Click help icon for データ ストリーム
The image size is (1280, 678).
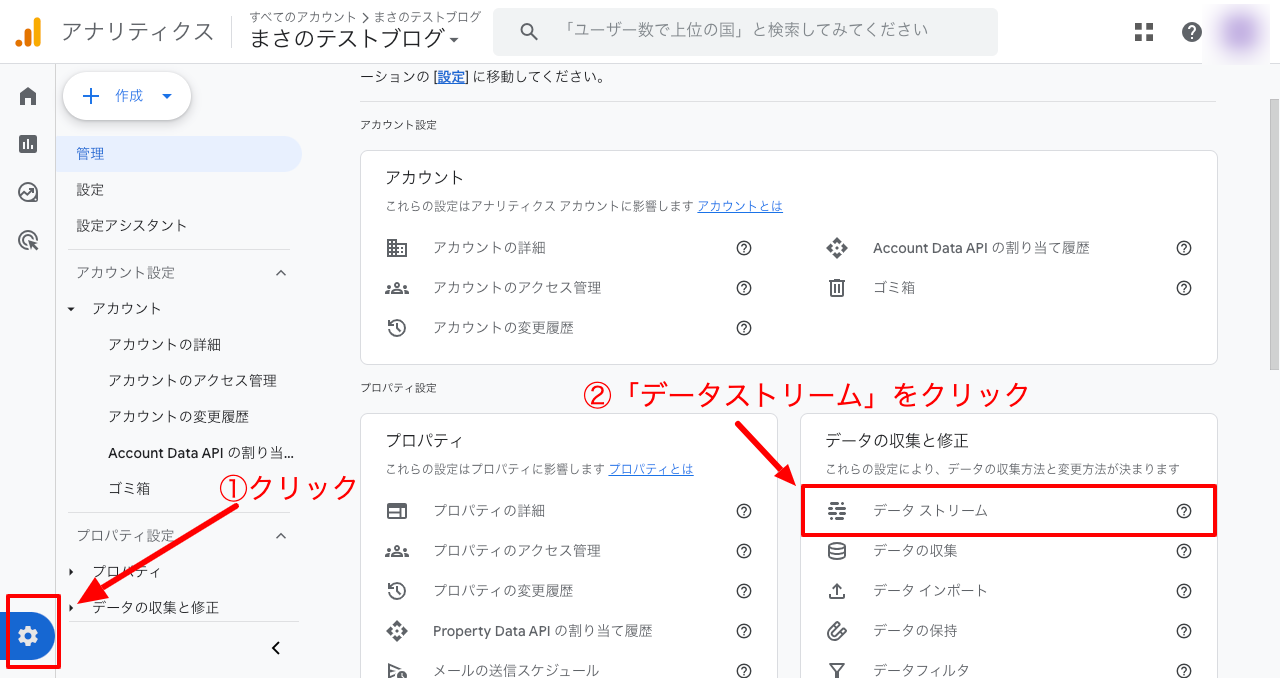coord(1184,511)
